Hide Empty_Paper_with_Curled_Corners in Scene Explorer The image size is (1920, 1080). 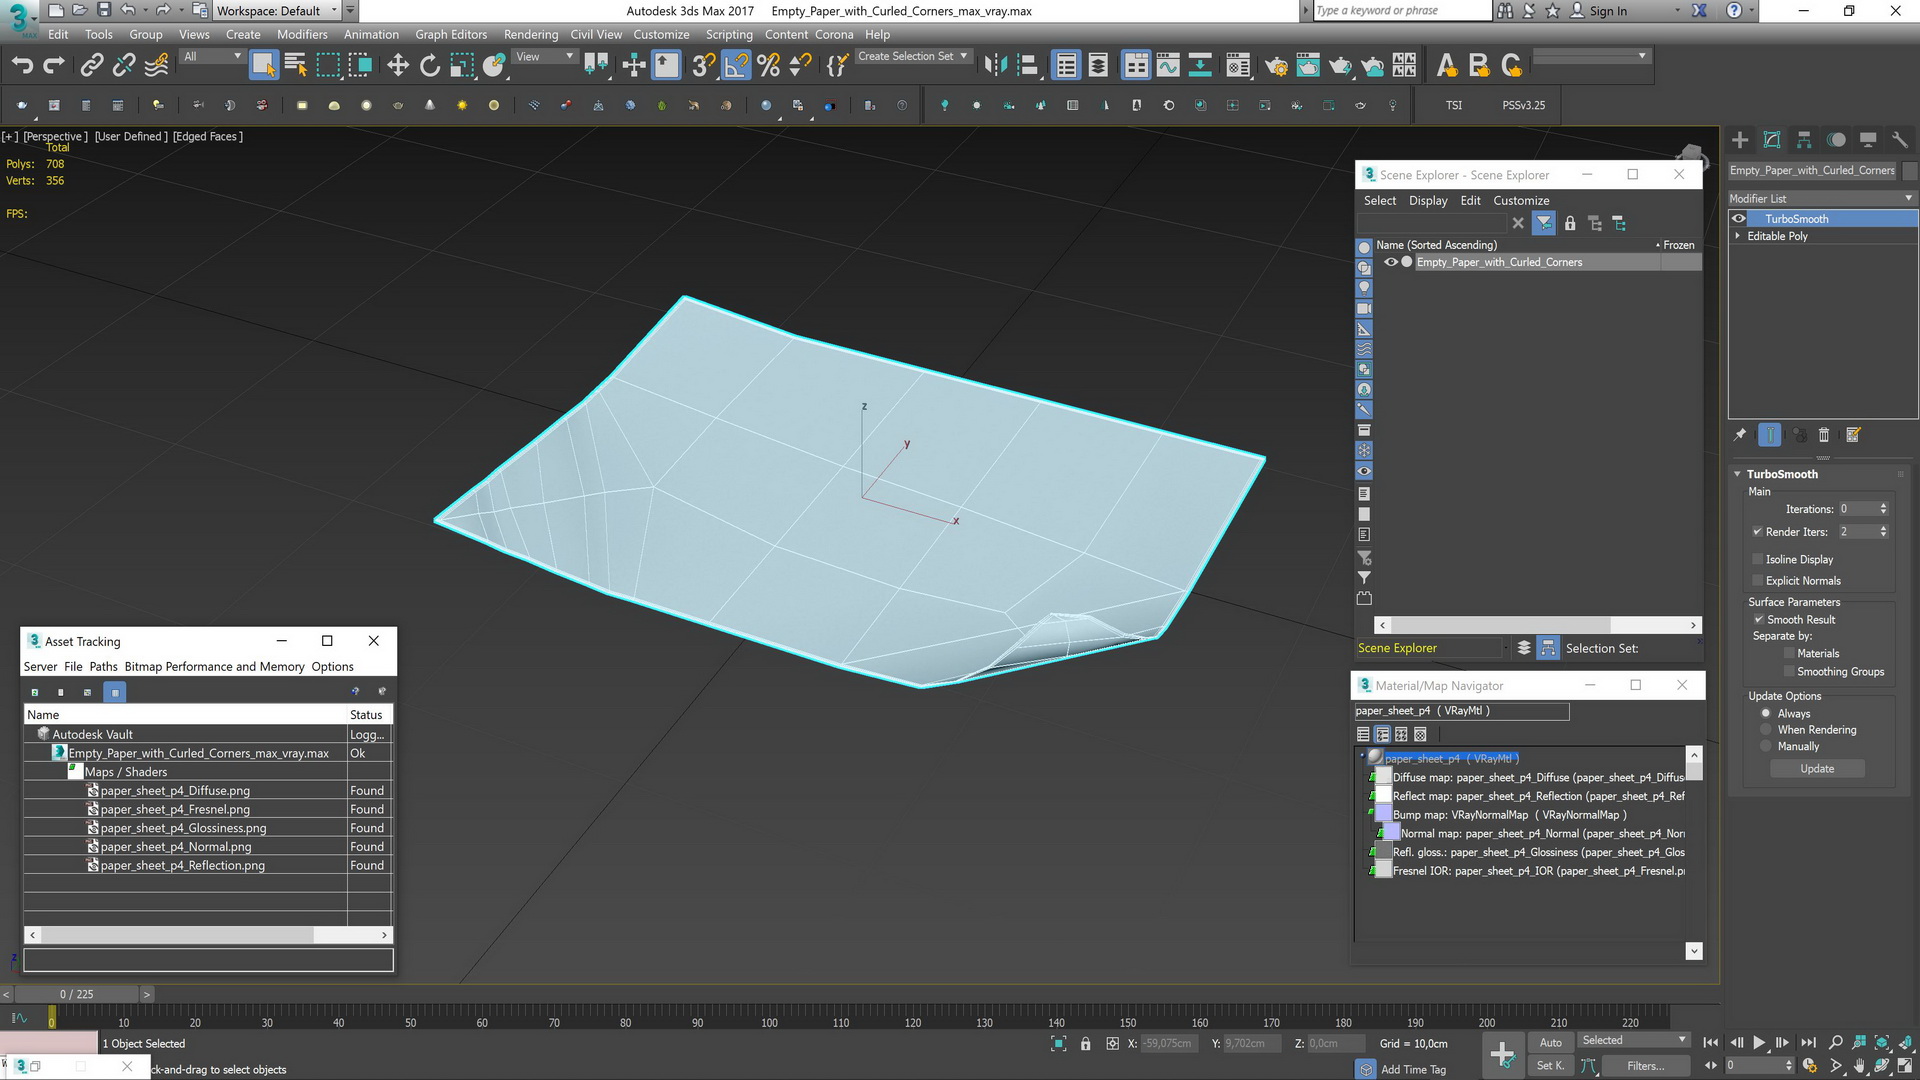pos(1390,262)
